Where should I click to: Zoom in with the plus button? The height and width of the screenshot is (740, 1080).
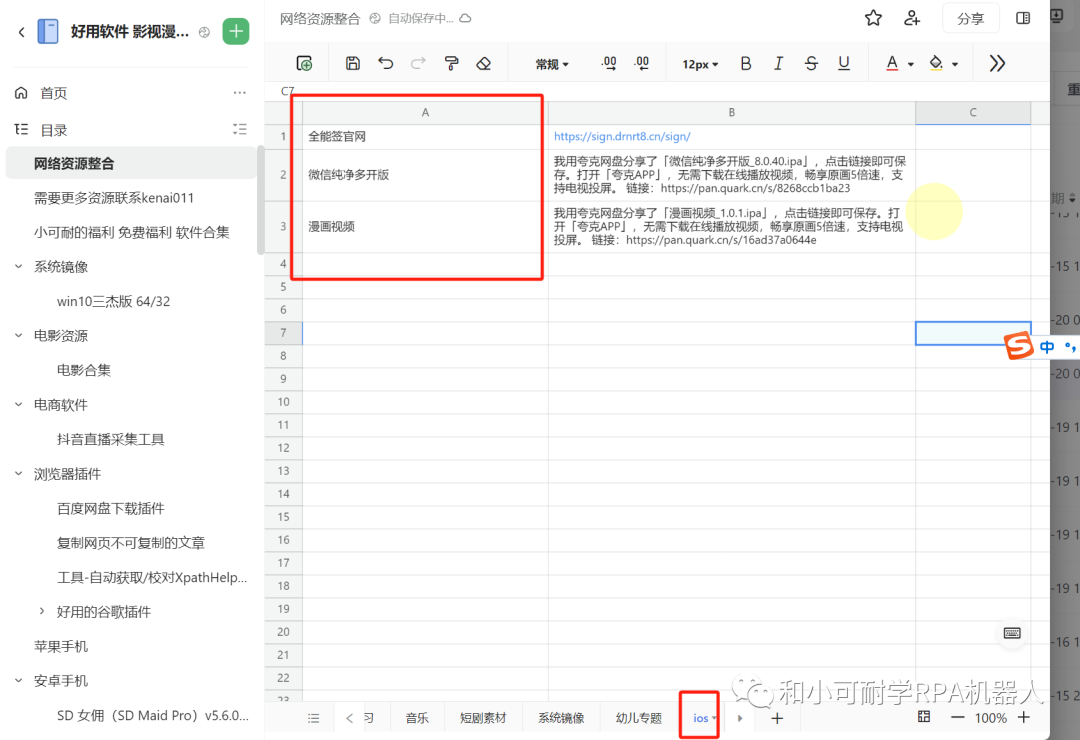click(x=1024, y=717)
